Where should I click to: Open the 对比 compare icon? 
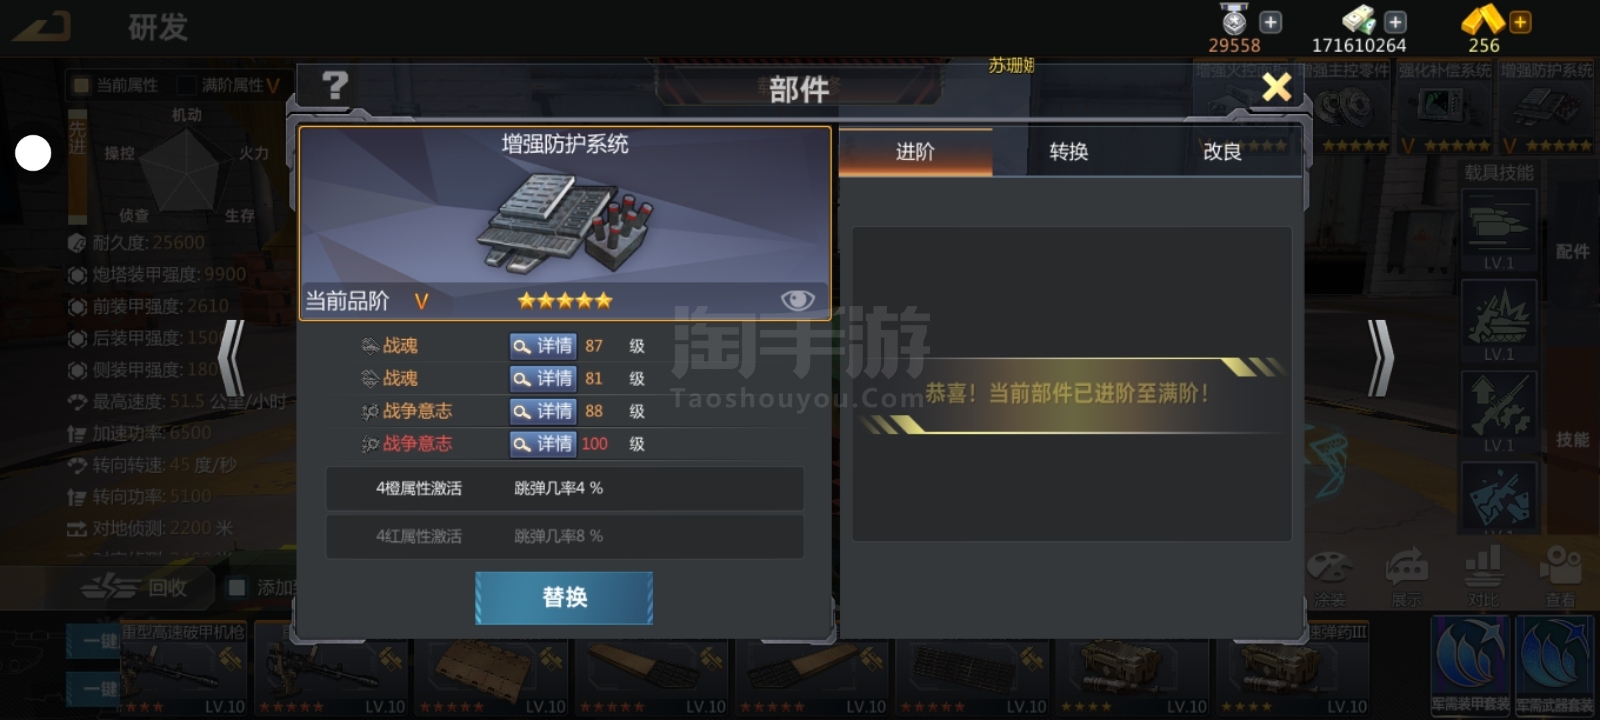click(1483, 576)
